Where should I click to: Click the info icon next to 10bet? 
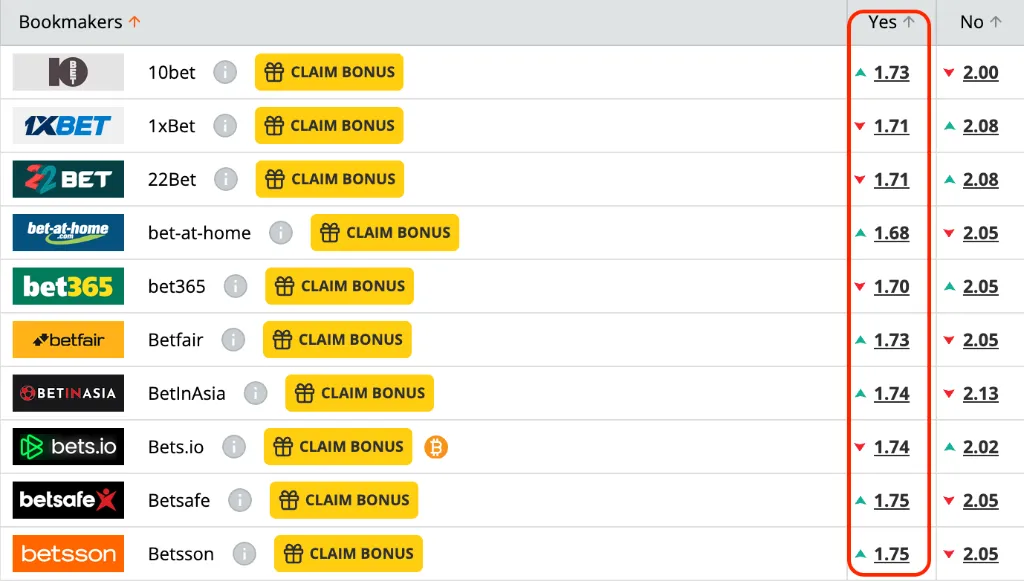tap(225, 73)
